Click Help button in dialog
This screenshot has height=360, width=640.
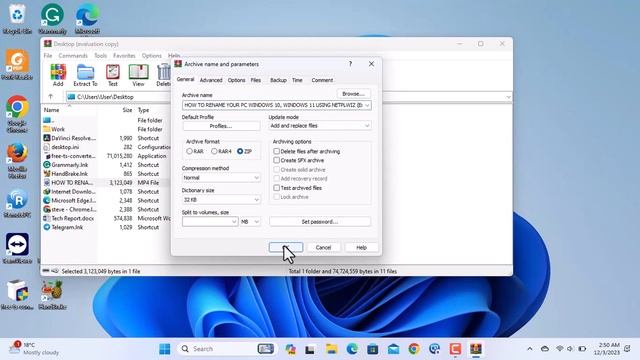[x=361, y=247]
